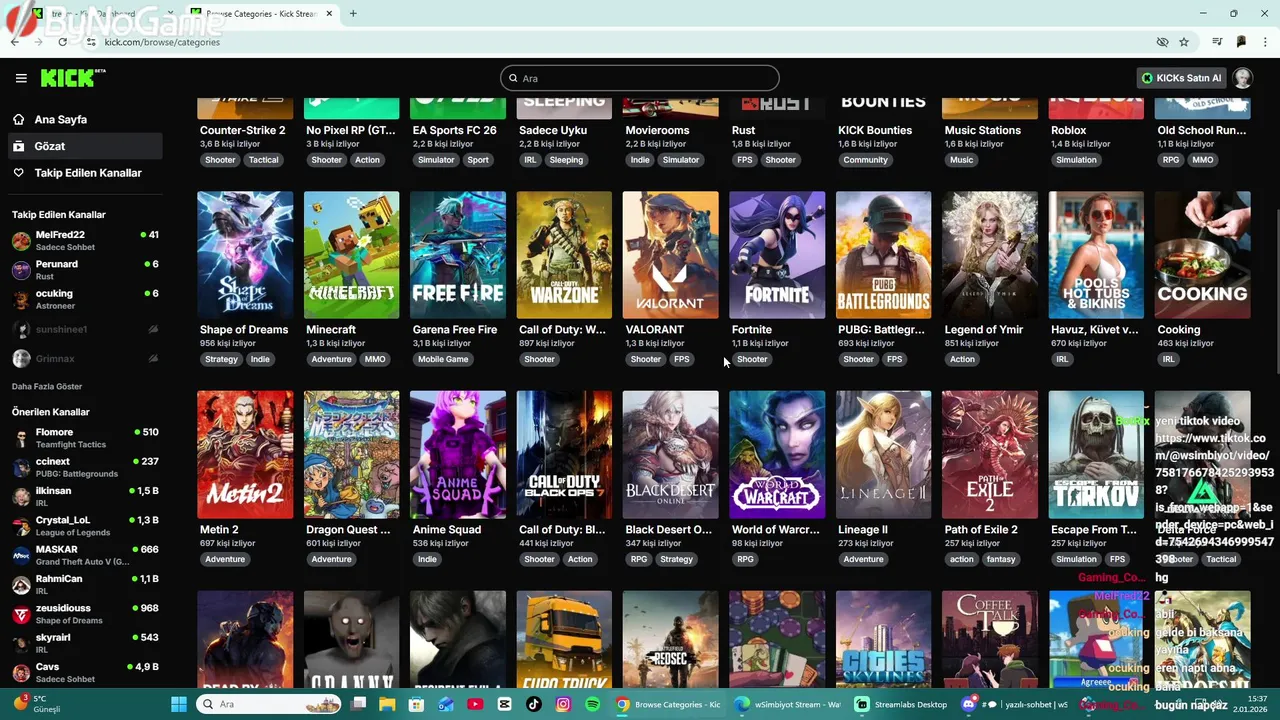Click the Shooter tag under Fortnite

[x=752, y=359]
